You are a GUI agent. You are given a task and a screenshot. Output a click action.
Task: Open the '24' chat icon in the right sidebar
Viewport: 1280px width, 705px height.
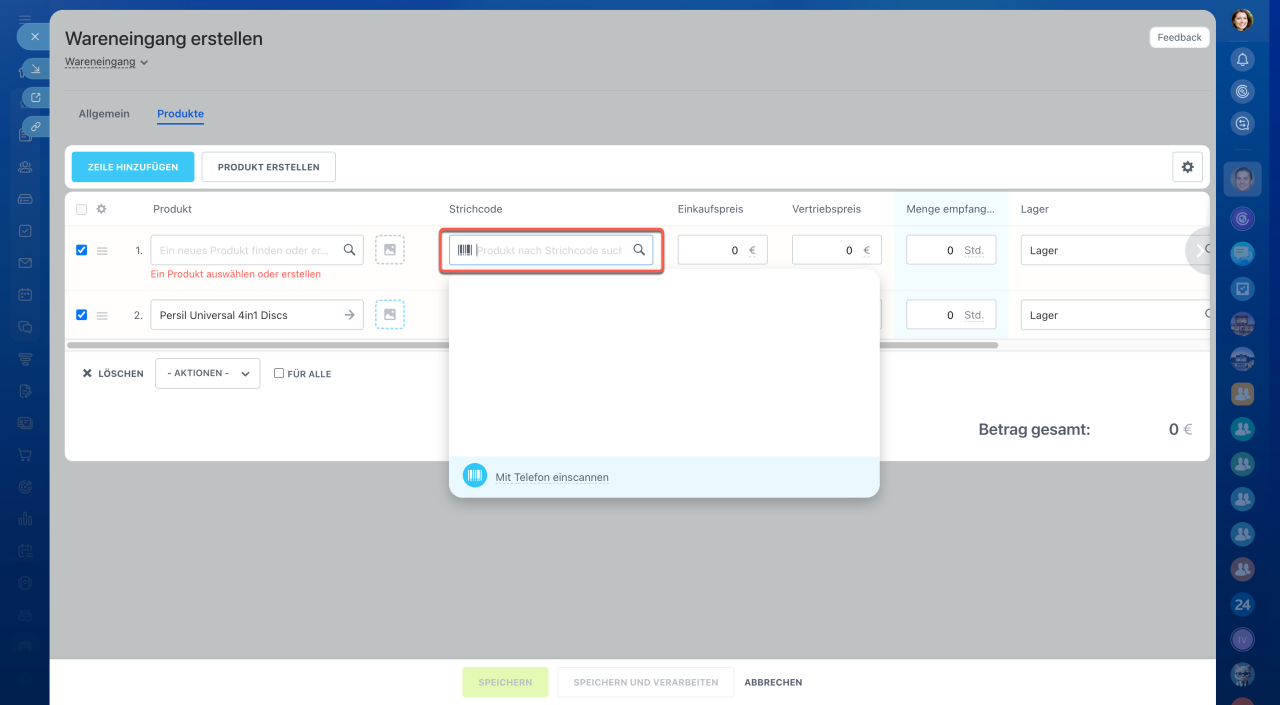pos(1242,605)
